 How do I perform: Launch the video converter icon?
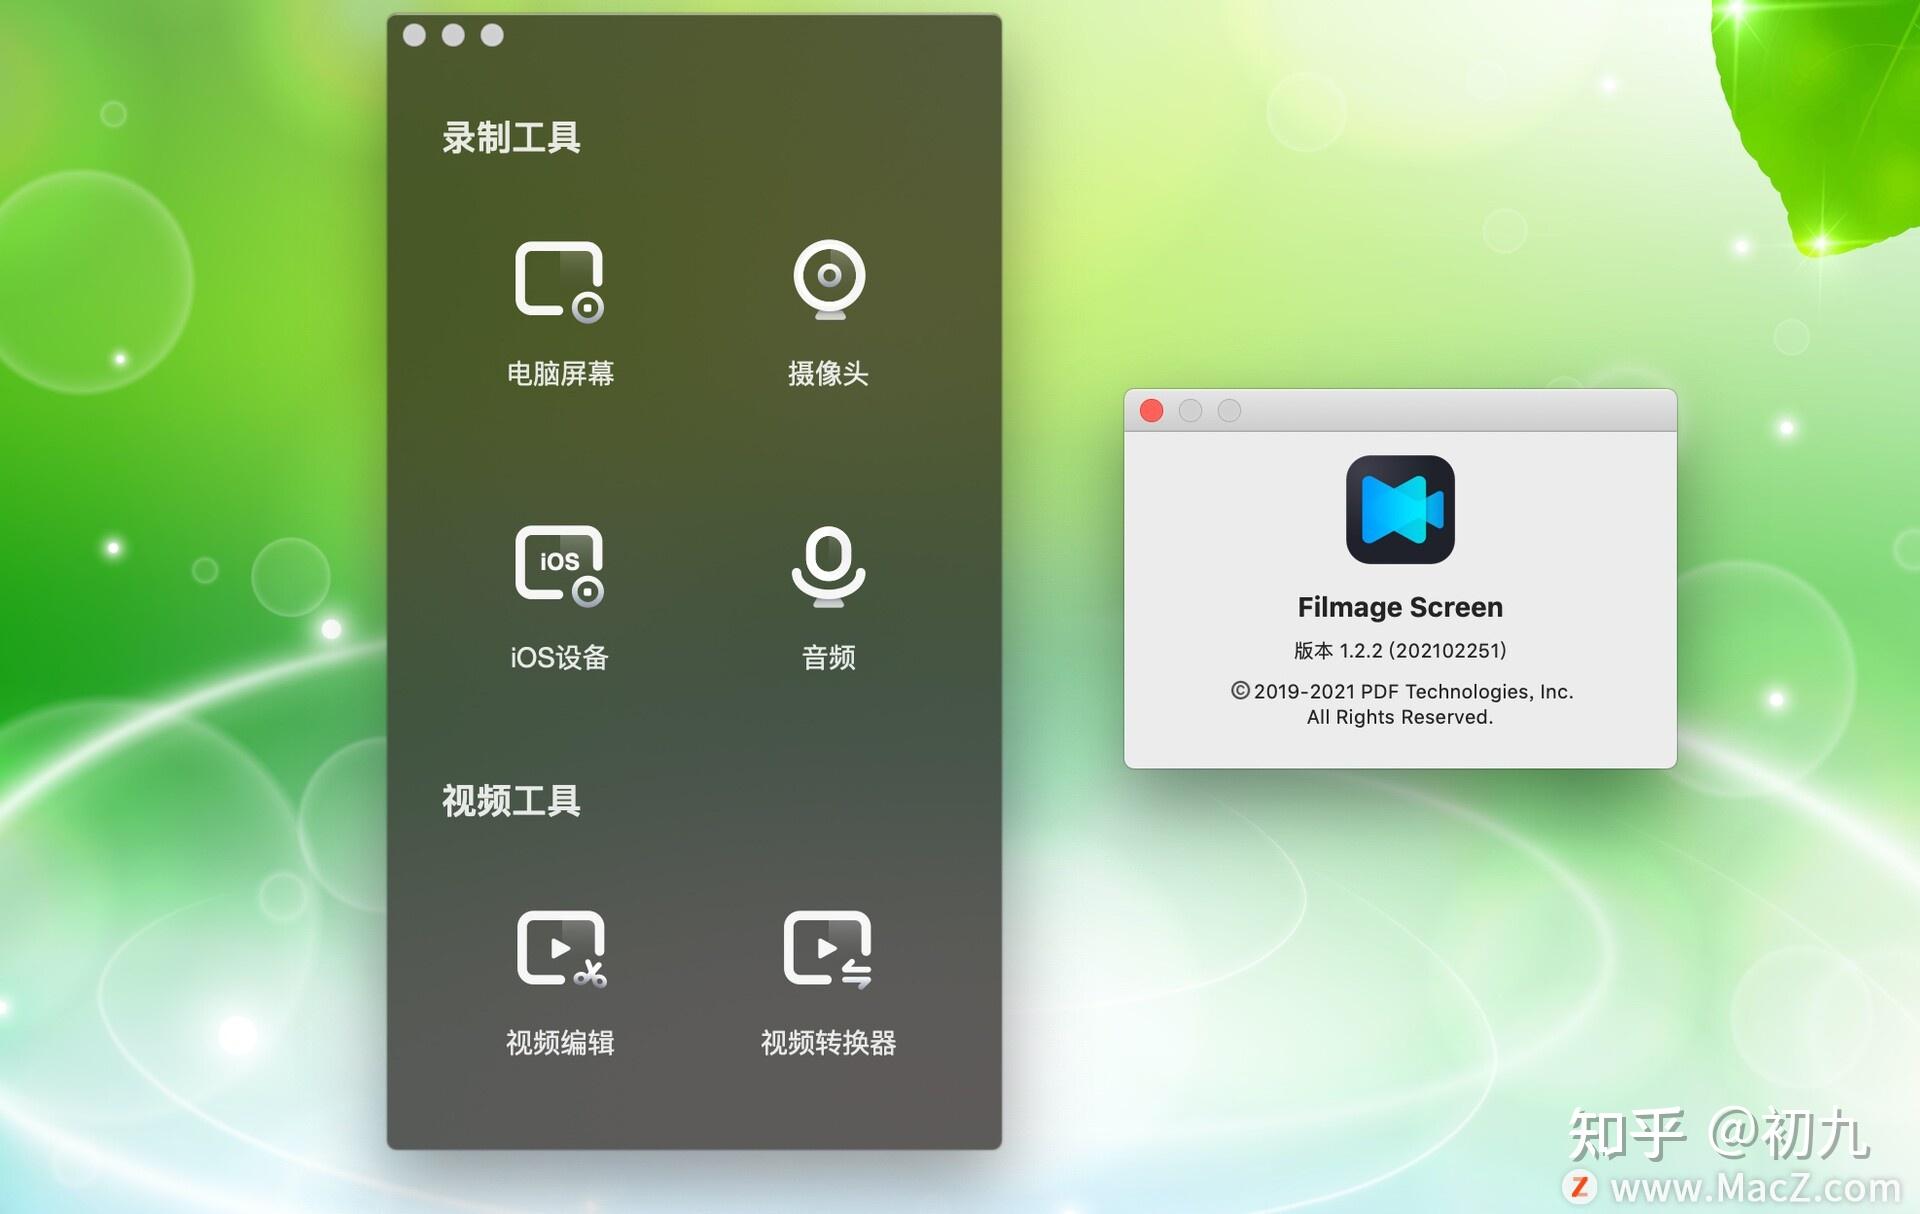(828, 948)
